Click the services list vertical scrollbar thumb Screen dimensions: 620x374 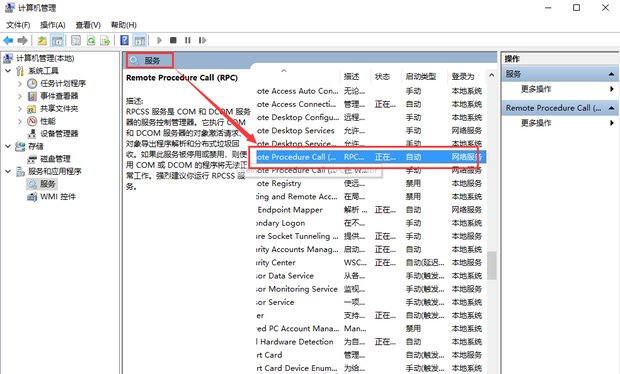point(491,266)
